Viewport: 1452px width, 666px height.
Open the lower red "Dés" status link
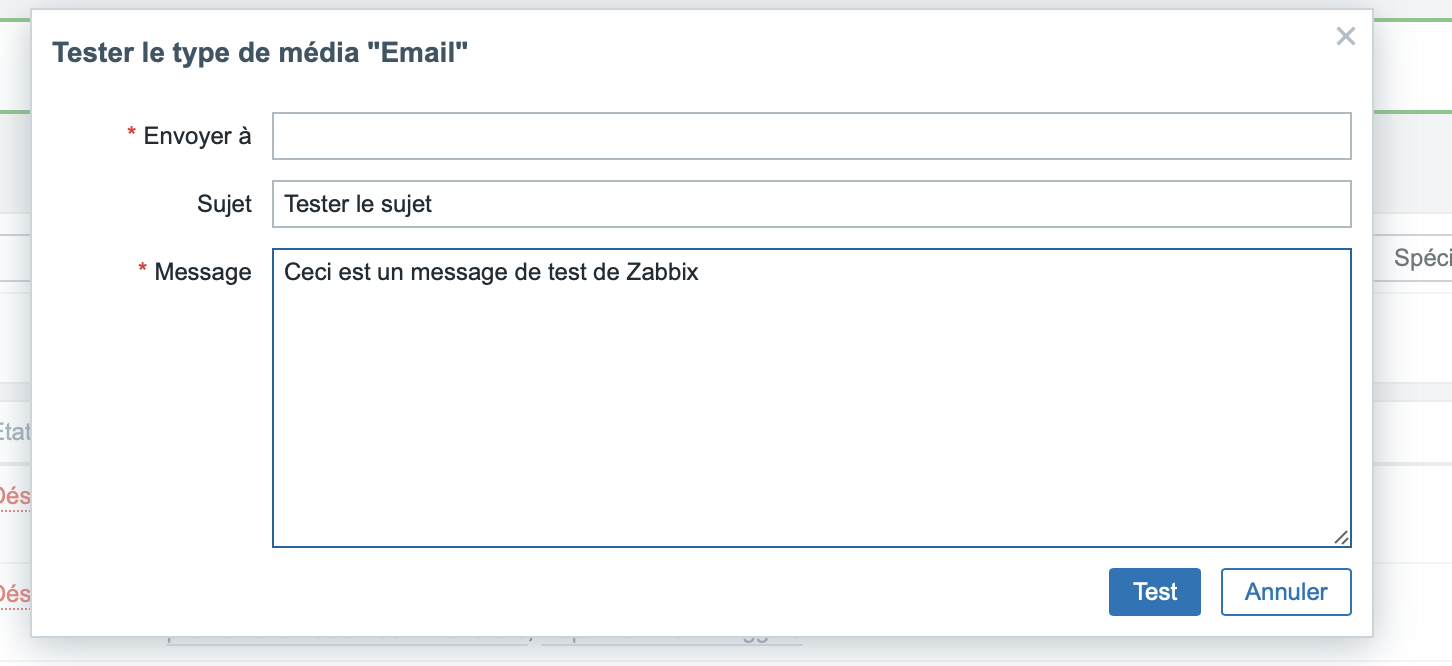point(15,594)
